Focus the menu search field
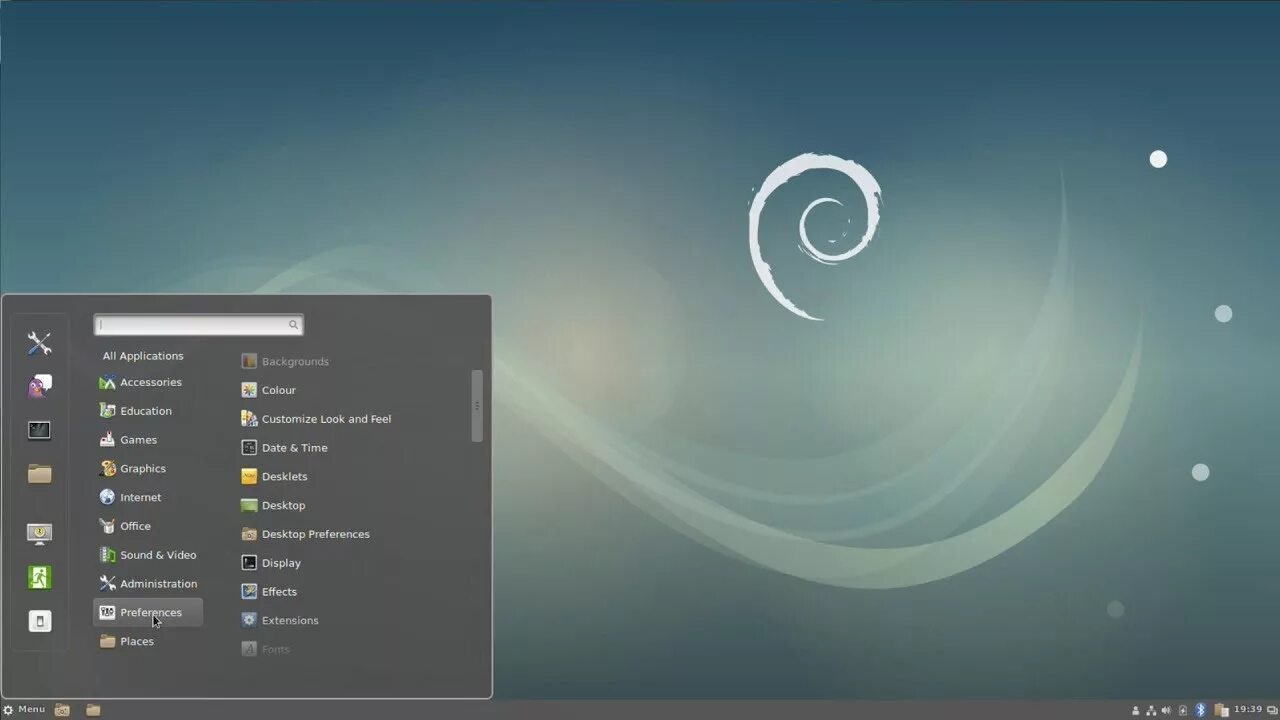 click(198, 325)
